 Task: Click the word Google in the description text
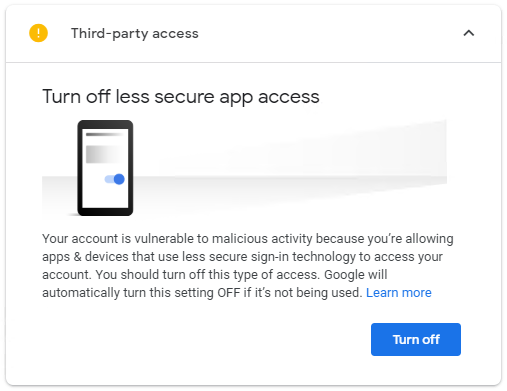344,275
